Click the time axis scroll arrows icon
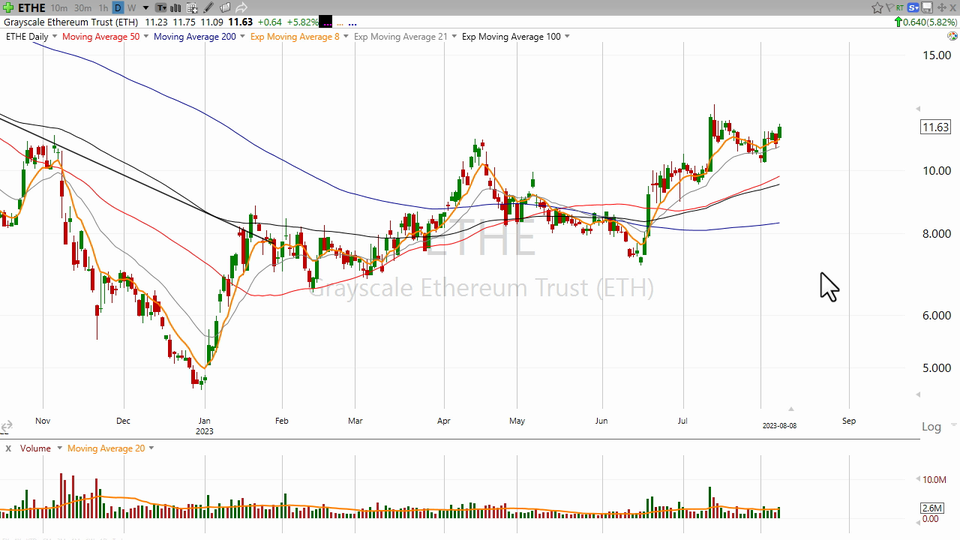The width and height of the screenshot is (960, 540). pyautogui.click(x=6, y=426)
